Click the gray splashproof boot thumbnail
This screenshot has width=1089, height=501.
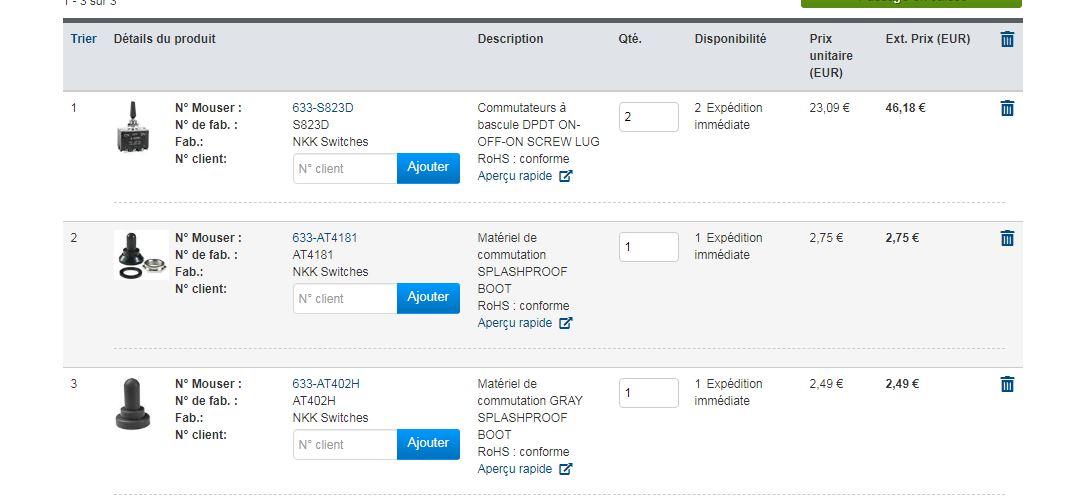click(132, 404)
